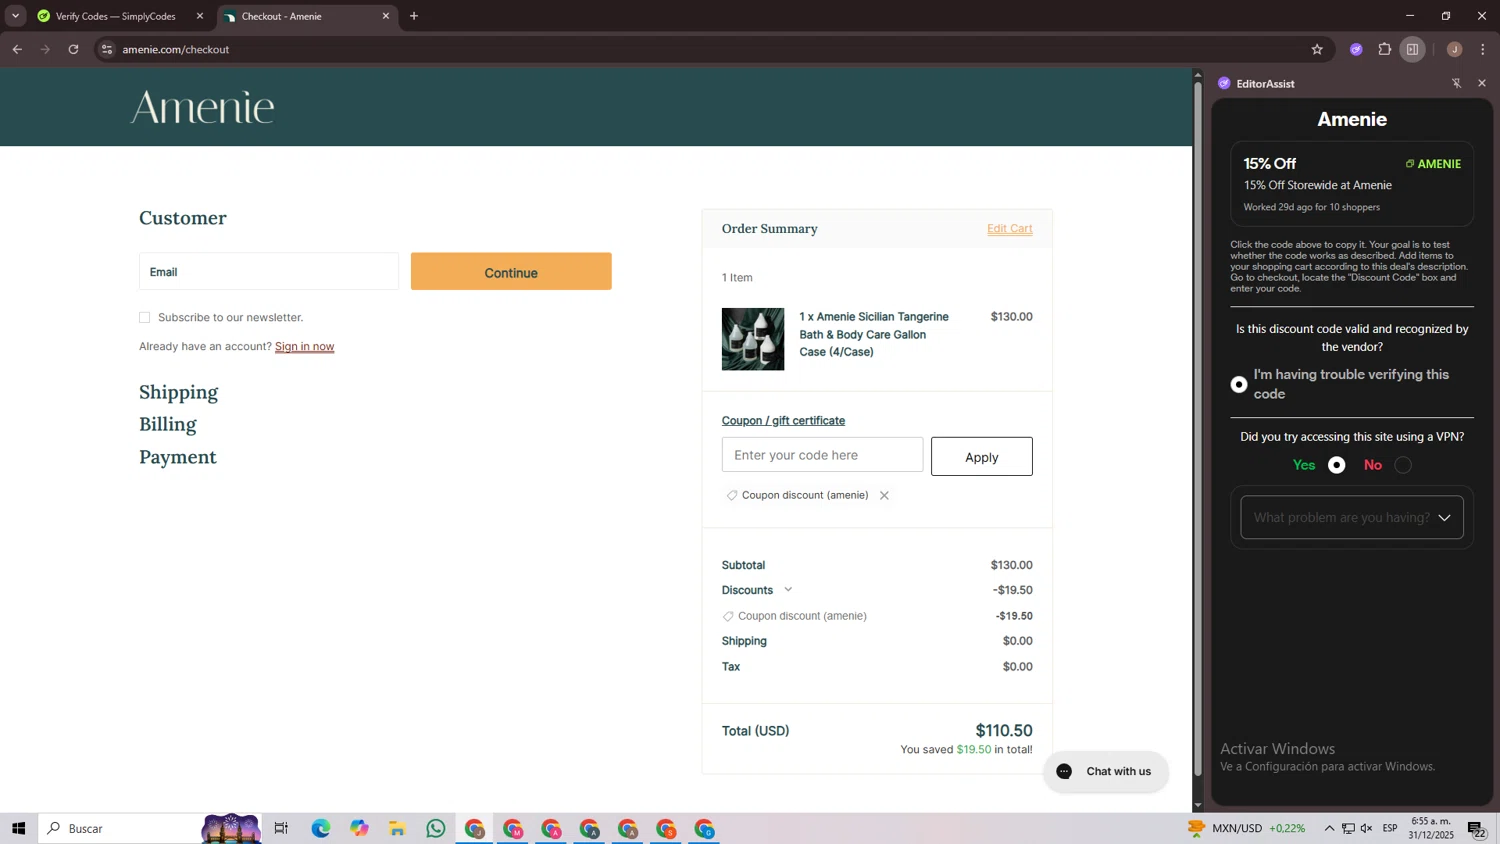Click the Sicilian Tangerine product thumbnail
This screenshot has height=844, width=1500.
753,339
